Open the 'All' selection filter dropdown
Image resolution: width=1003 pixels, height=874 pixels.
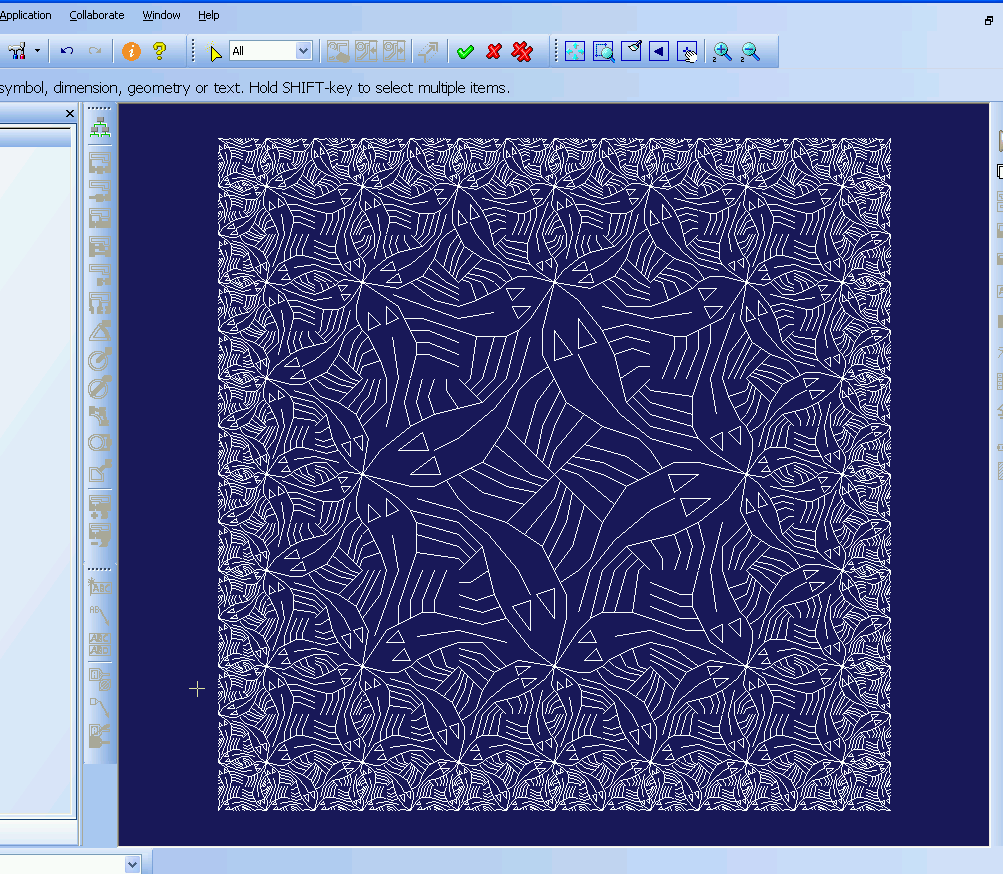(303, 51)
